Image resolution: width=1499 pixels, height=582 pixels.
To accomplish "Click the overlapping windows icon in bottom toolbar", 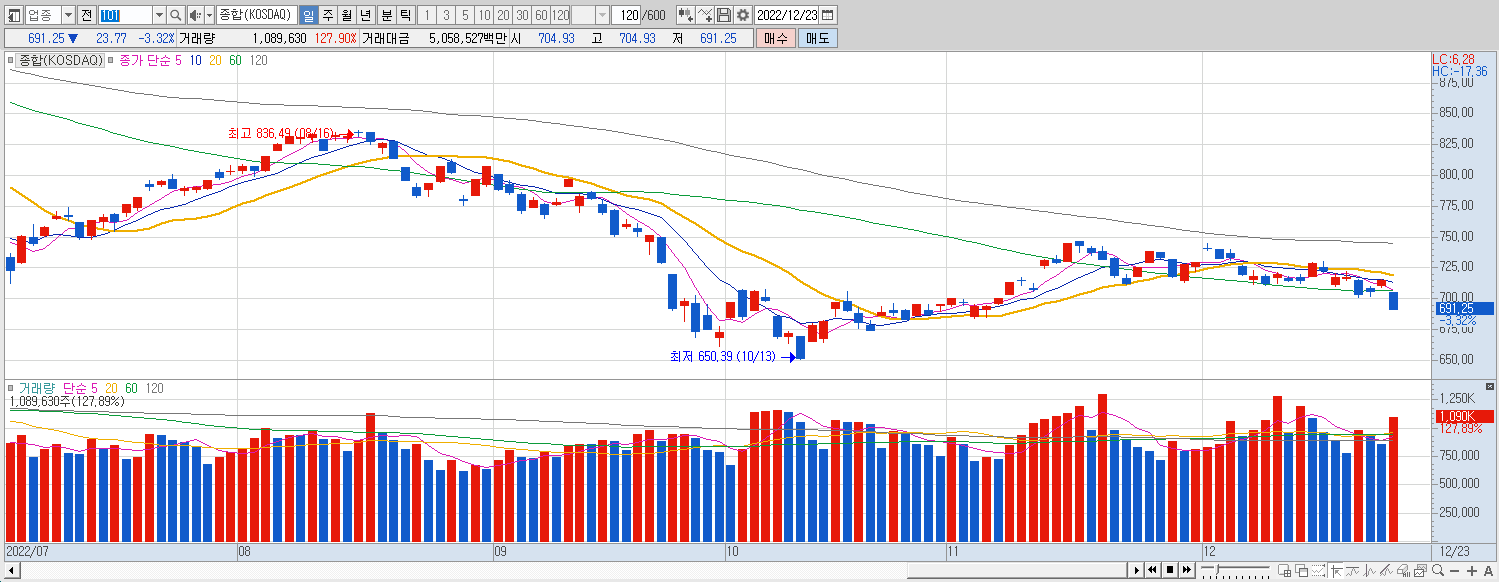I will pyautogui.click(x=1302, y=571).
